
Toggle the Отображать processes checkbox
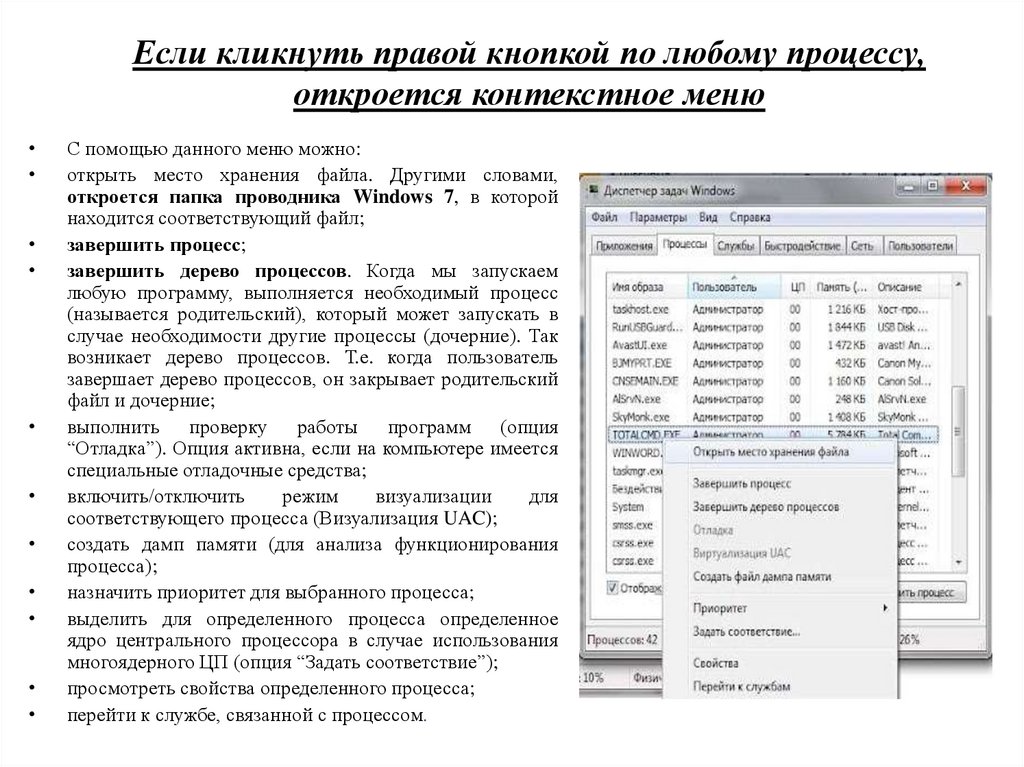tap(613, 587)
